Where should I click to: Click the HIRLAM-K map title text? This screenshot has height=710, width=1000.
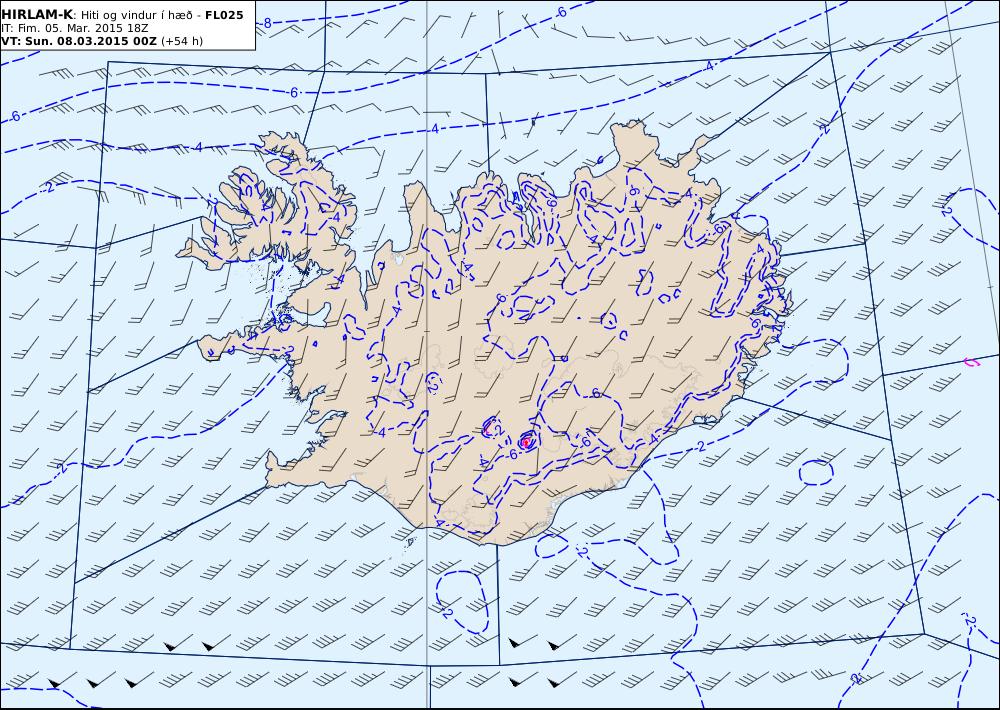(x=38, y=15)
